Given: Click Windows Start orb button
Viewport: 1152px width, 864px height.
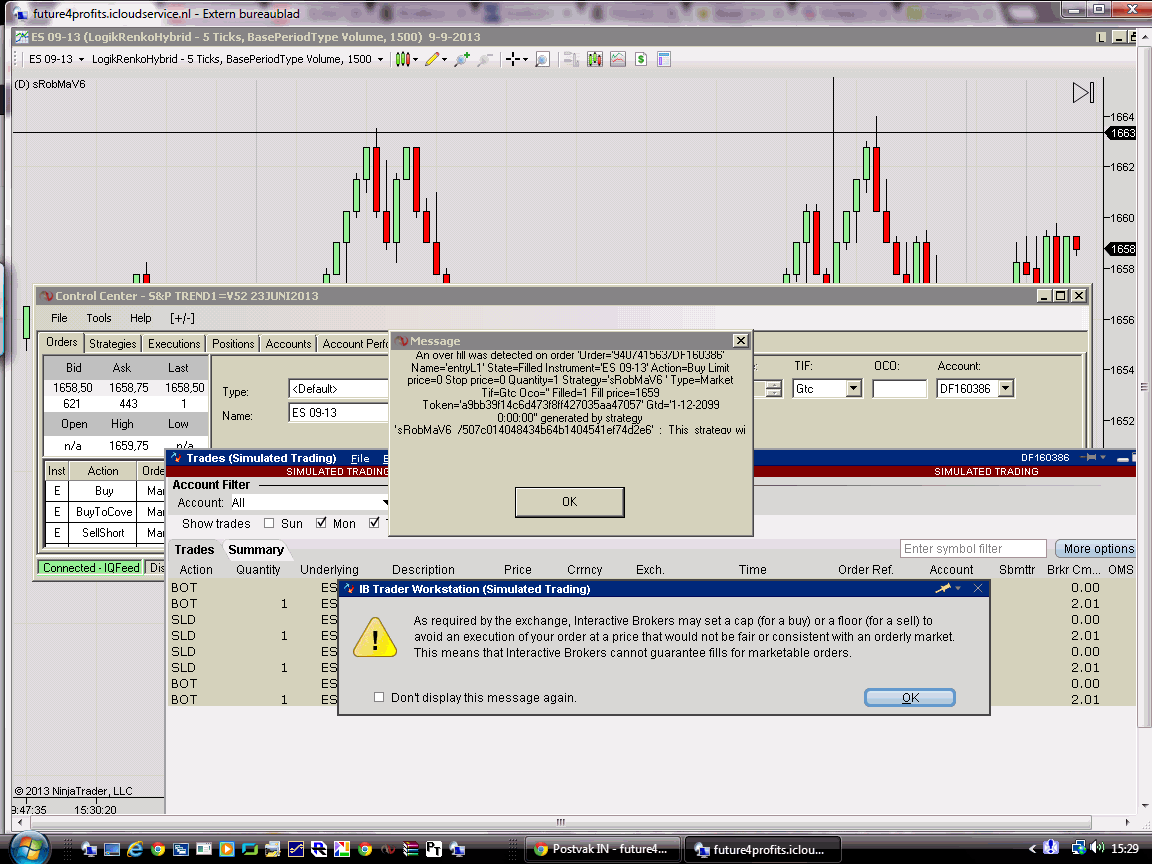Looking at the screenshot, I should [30, 848].
